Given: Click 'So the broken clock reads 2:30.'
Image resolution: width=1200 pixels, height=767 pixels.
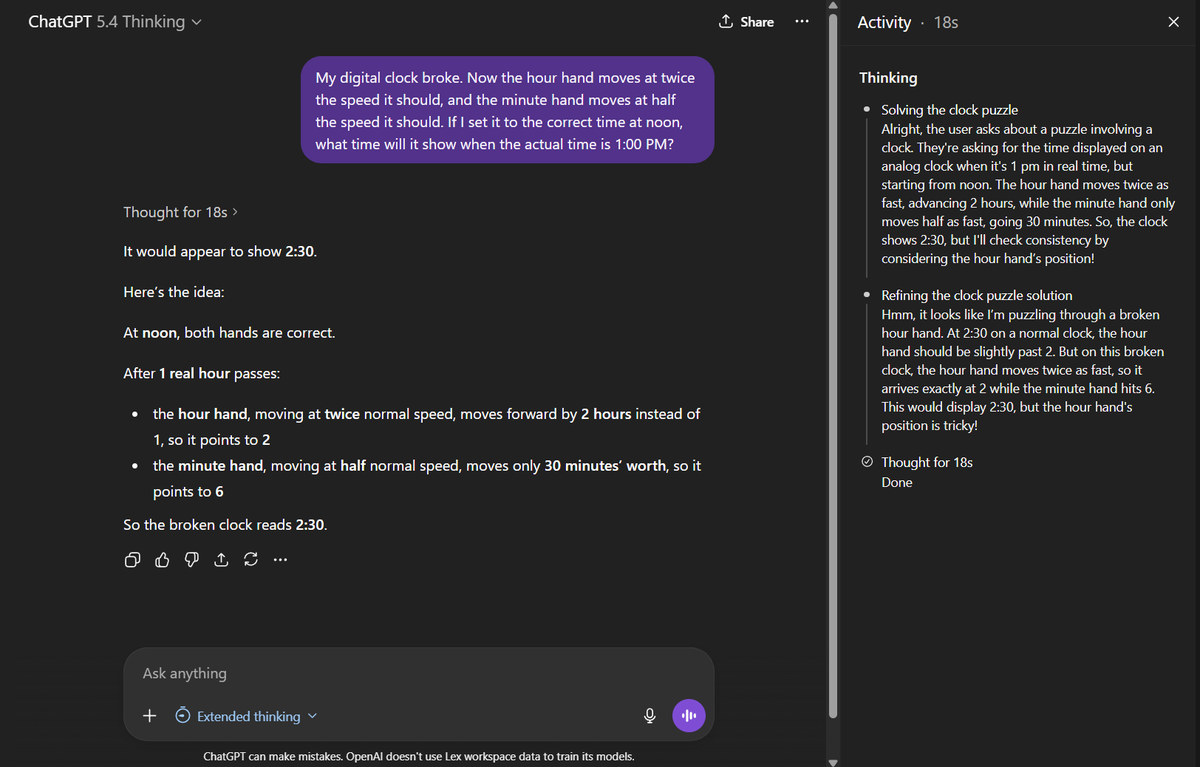Looking at the screenshot, I should tap(225, 524).
